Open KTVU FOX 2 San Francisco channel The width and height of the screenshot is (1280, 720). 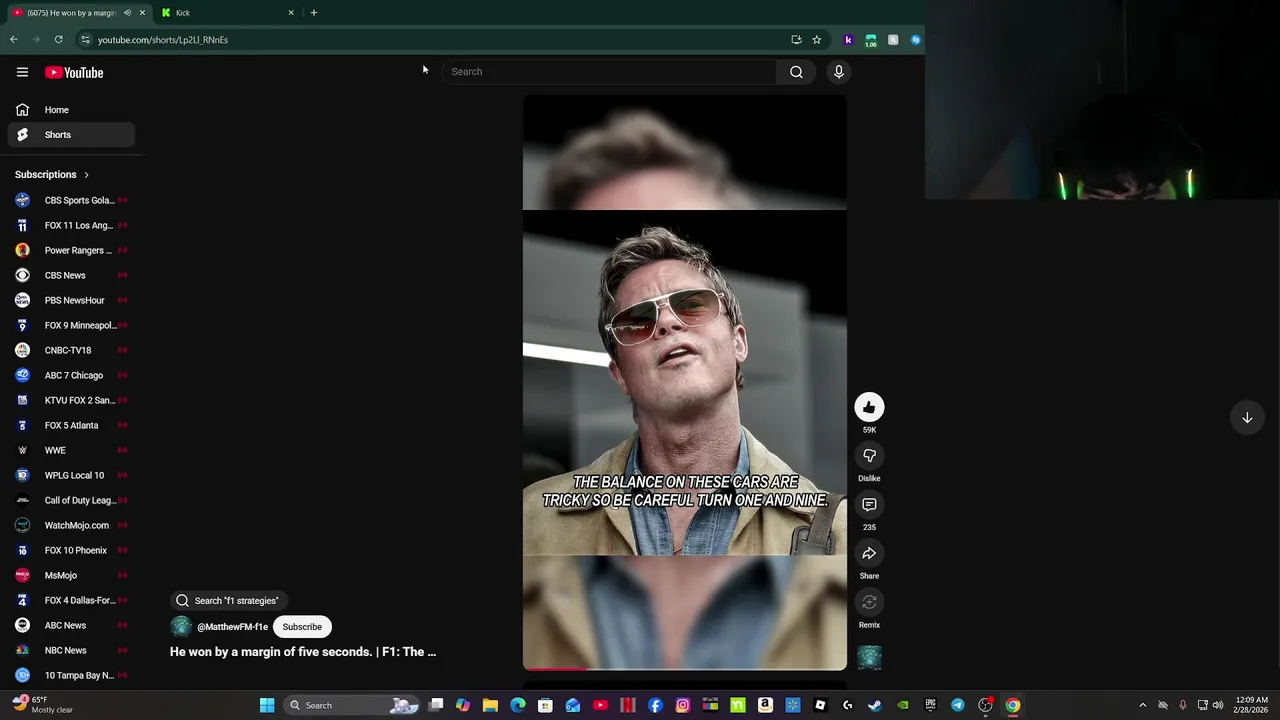[71, 400]
